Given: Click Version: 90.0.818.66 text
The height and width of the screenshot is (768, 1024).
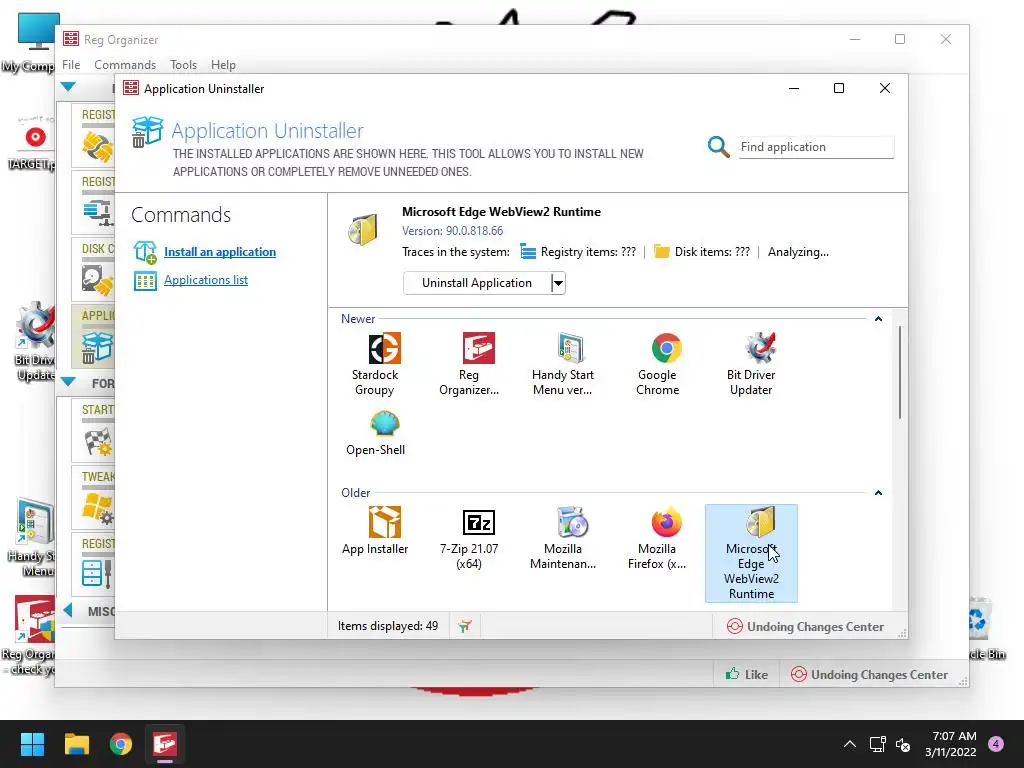Looking at the screenshot, I should [x=453, y=231].
